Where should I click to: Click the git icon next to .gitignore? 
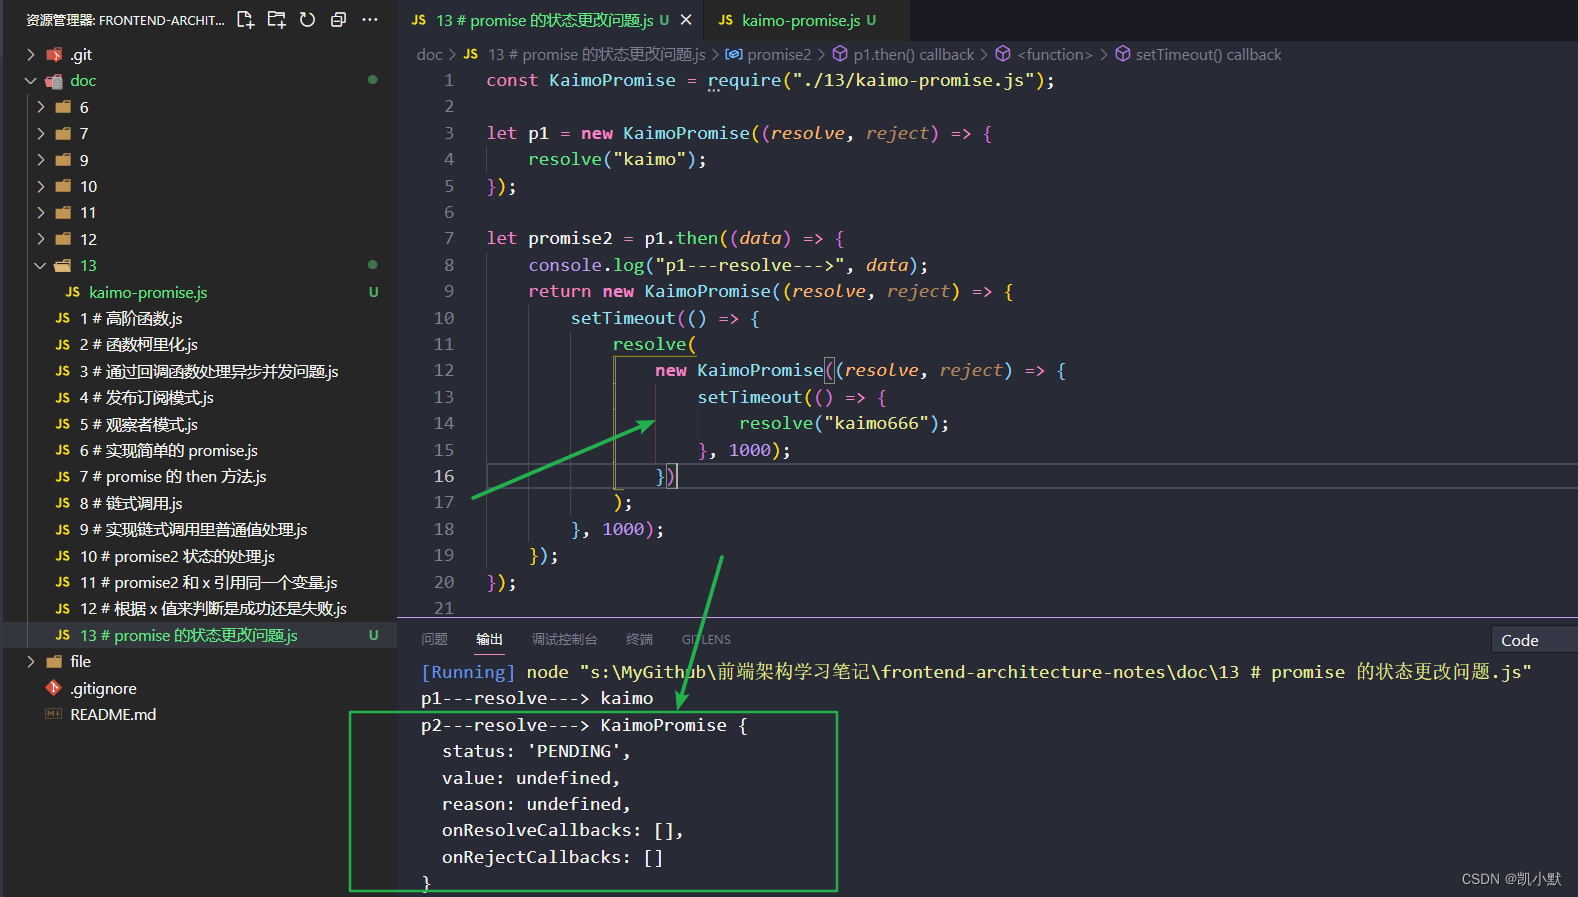point(53,688)
